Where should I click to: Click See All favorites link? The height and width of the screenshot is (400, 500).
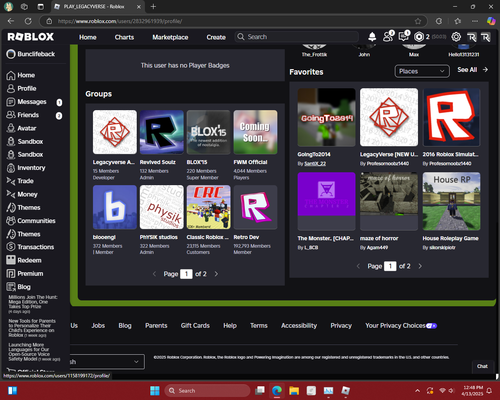click(x=473, y=70)
